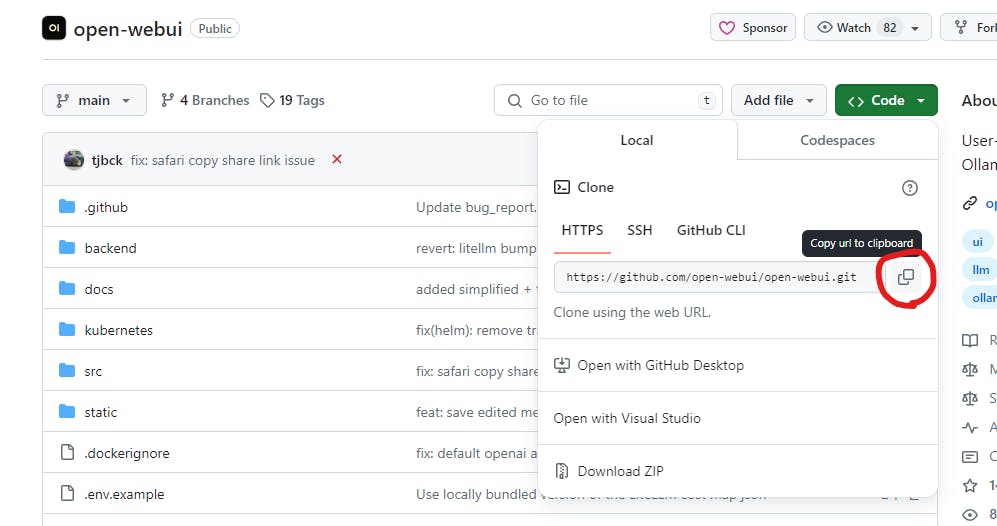Click the GitHub Desktop download icon
Screen dimensions: 997x526
point(561,365)
